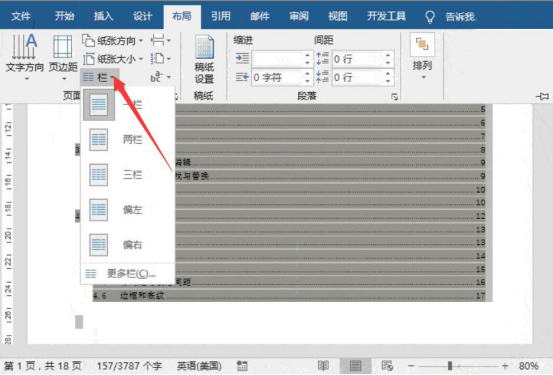Open the line numbers dropdown icon
Viewport: 553px width, 375px height.
pyautogui.click(x=160, y=59)
